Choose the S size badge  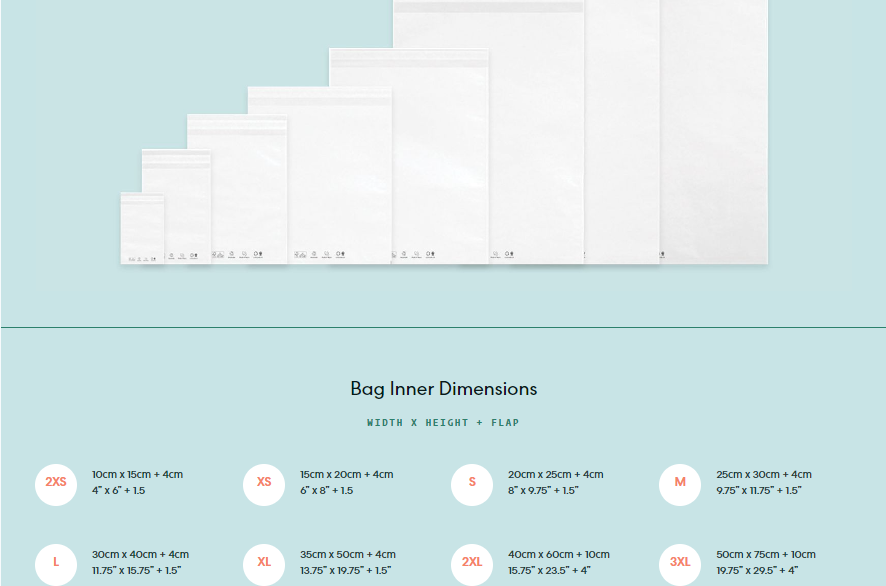point(472,483)
